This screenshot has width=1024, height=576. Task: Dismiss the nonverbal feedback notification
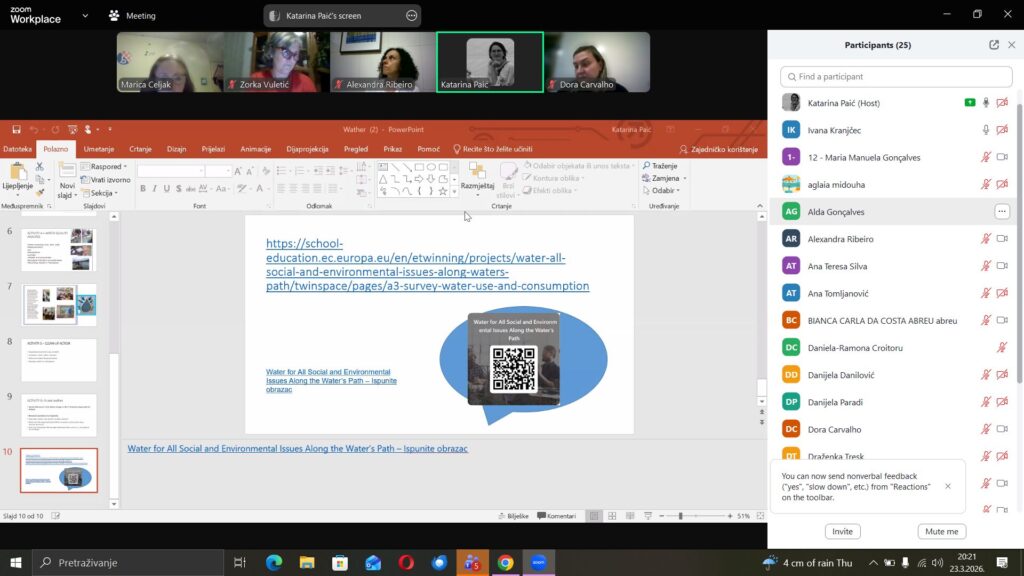[x=948, y=486]
